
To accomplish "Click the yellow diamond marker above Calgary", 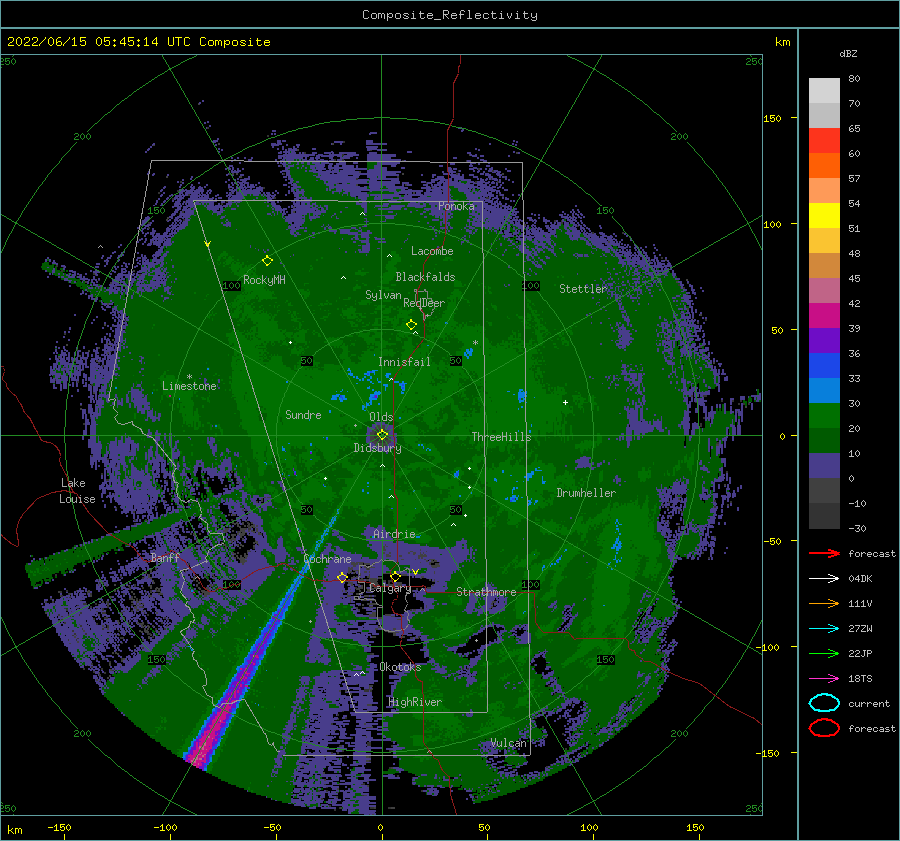I will 395,576.
